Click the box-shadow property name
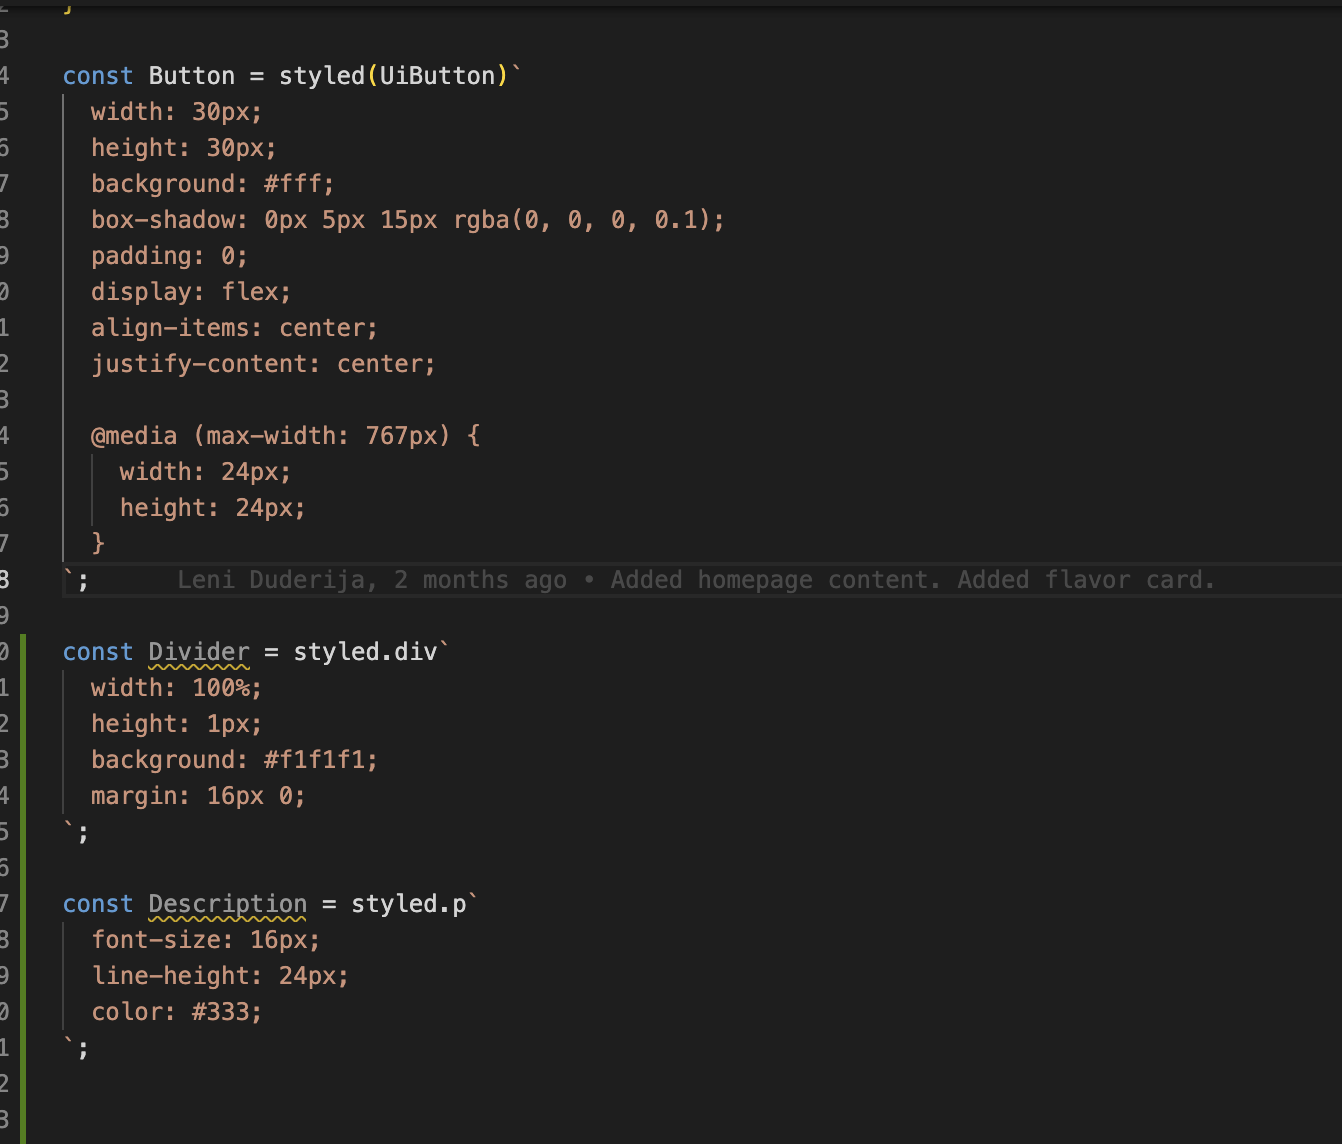Image resolution: width=1342 pixels, height=1144 pixels. click(x=163, y=219)
